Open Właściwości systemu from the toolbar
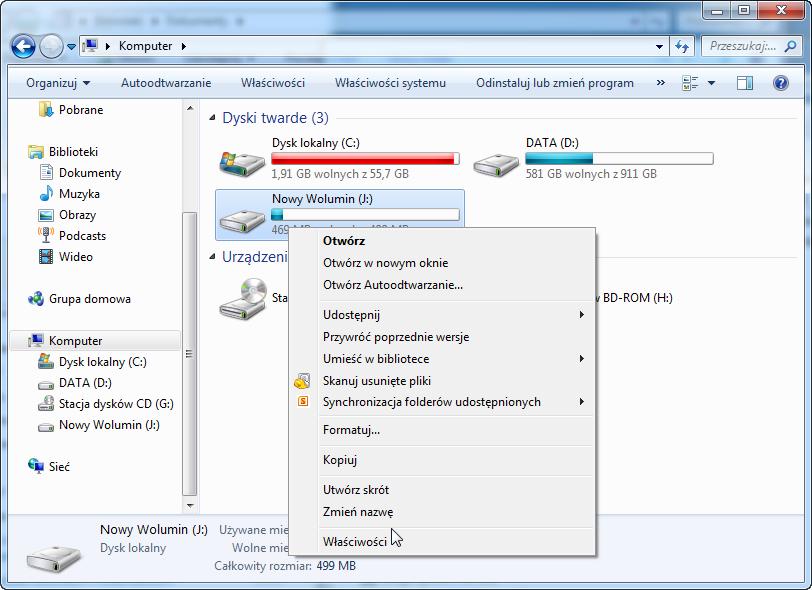 click(390, 83)
